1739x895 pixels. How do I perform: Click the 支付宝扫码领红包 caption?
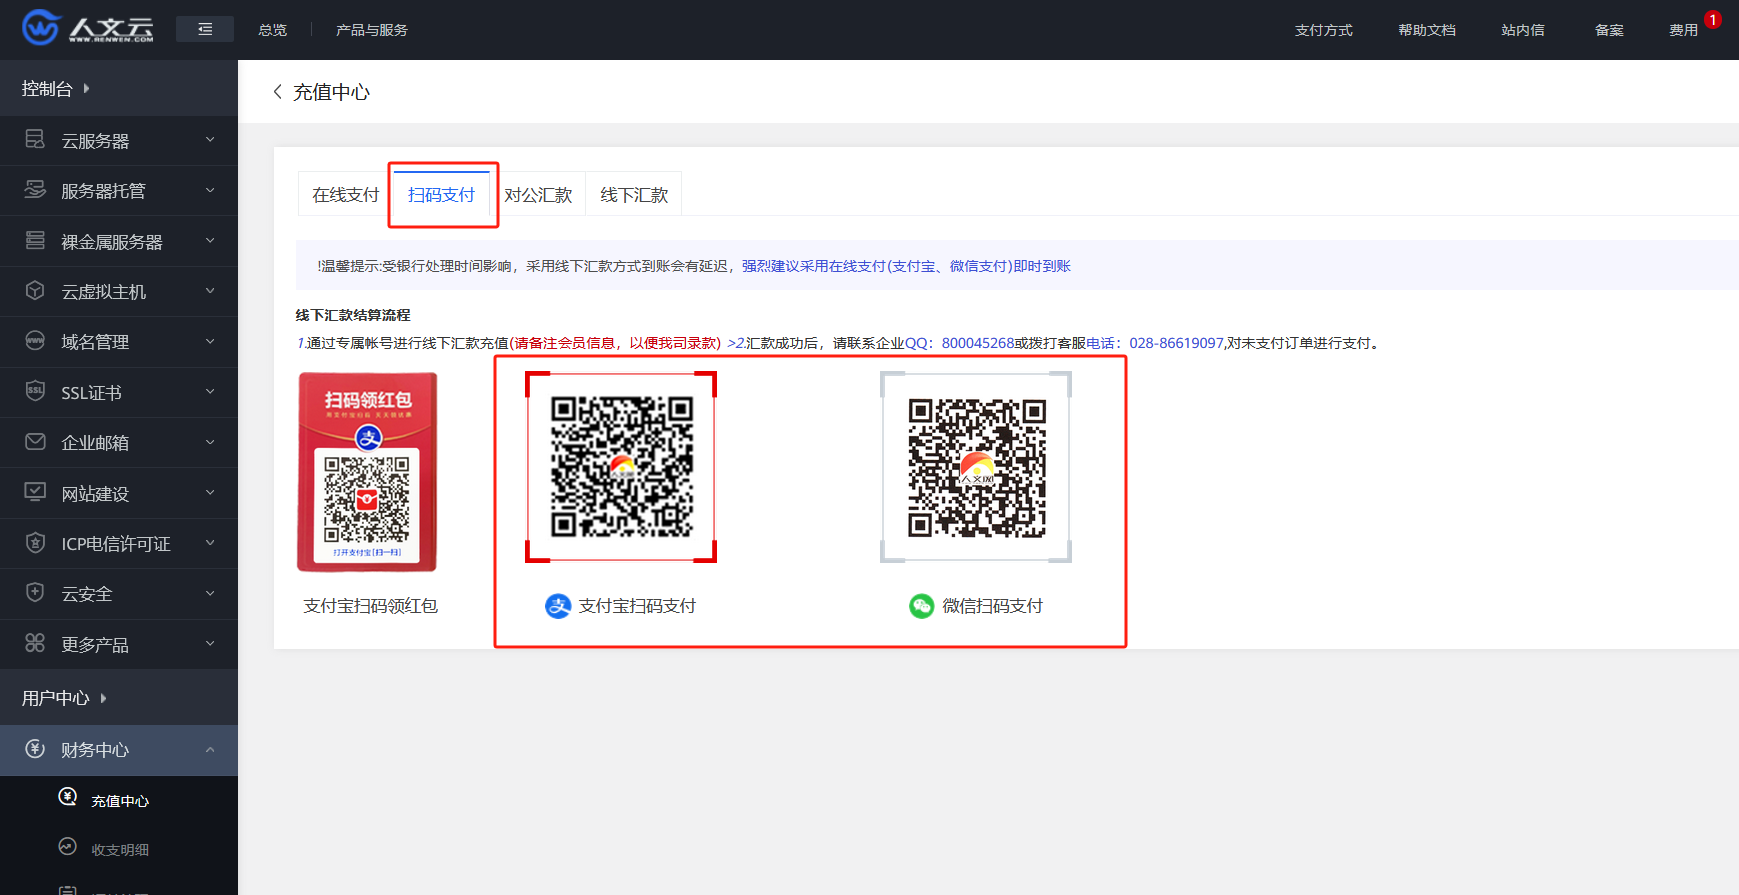[x=370, y=606]
